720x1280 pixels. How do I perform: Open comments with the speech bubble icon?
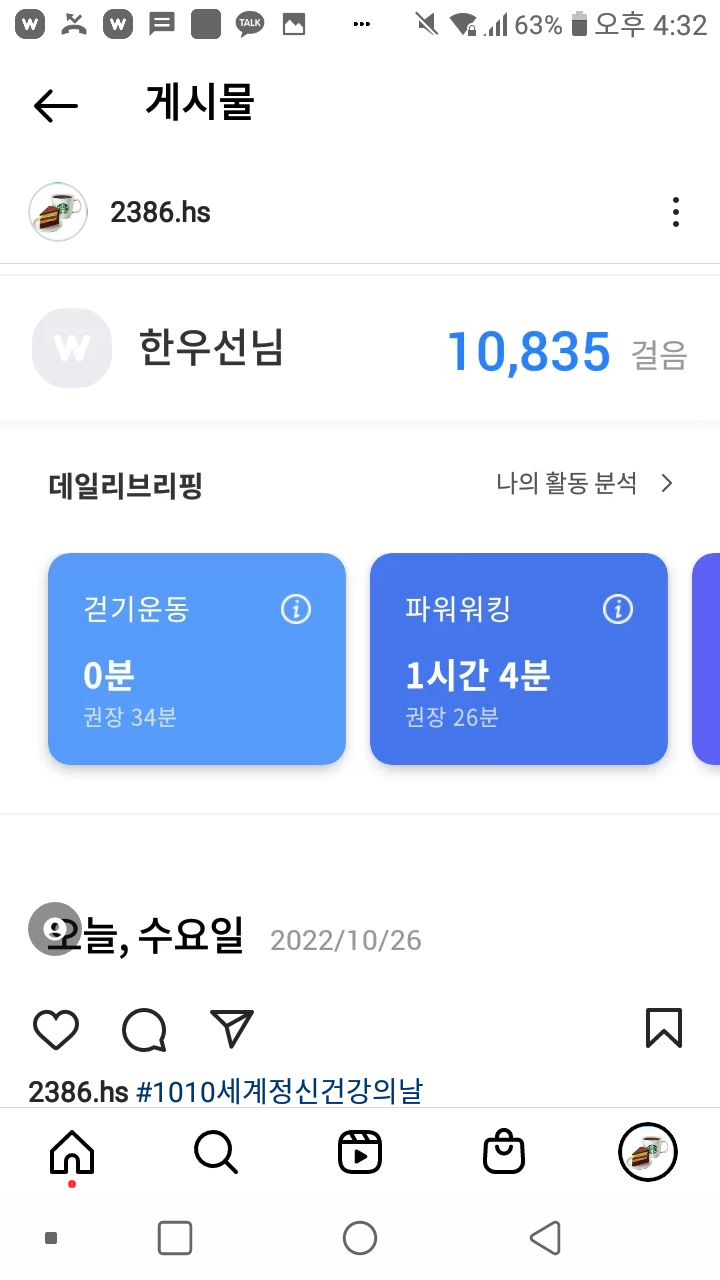[144, 1029]
